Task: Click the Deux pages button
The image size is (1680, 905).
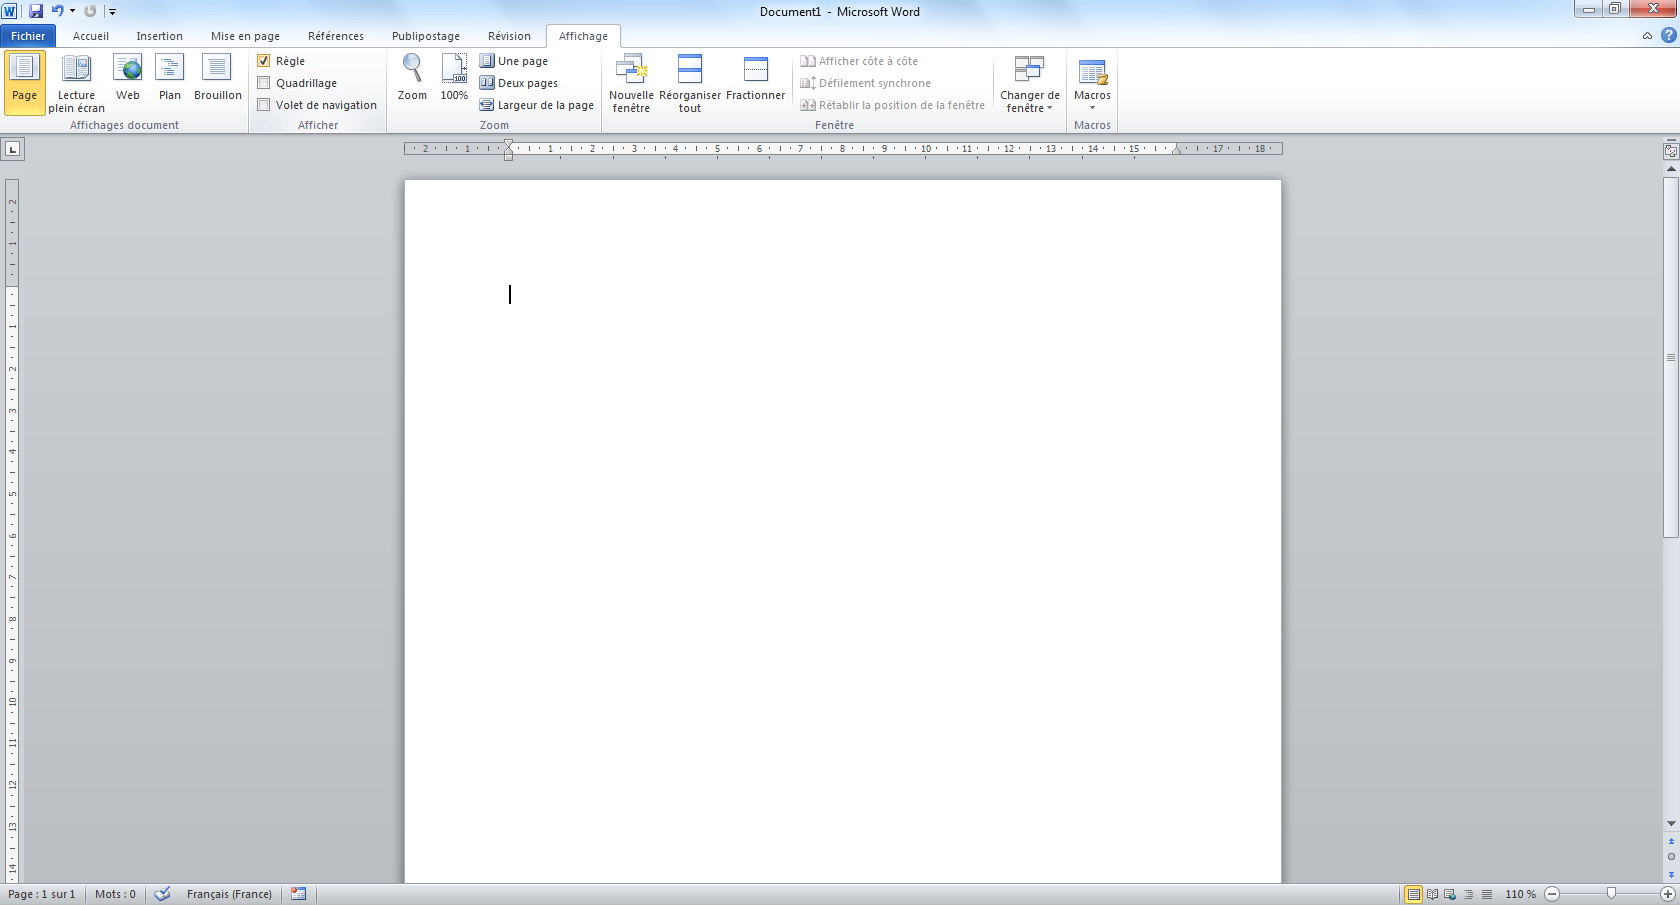Action: click(519, 83)
